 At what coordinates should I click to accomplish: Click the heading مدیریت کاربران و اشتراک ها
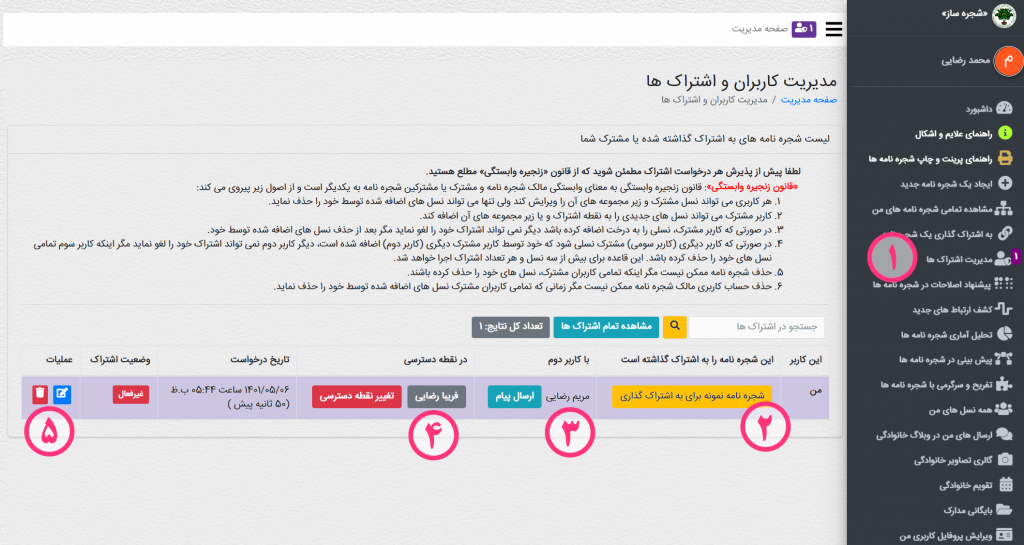point(741,81)
